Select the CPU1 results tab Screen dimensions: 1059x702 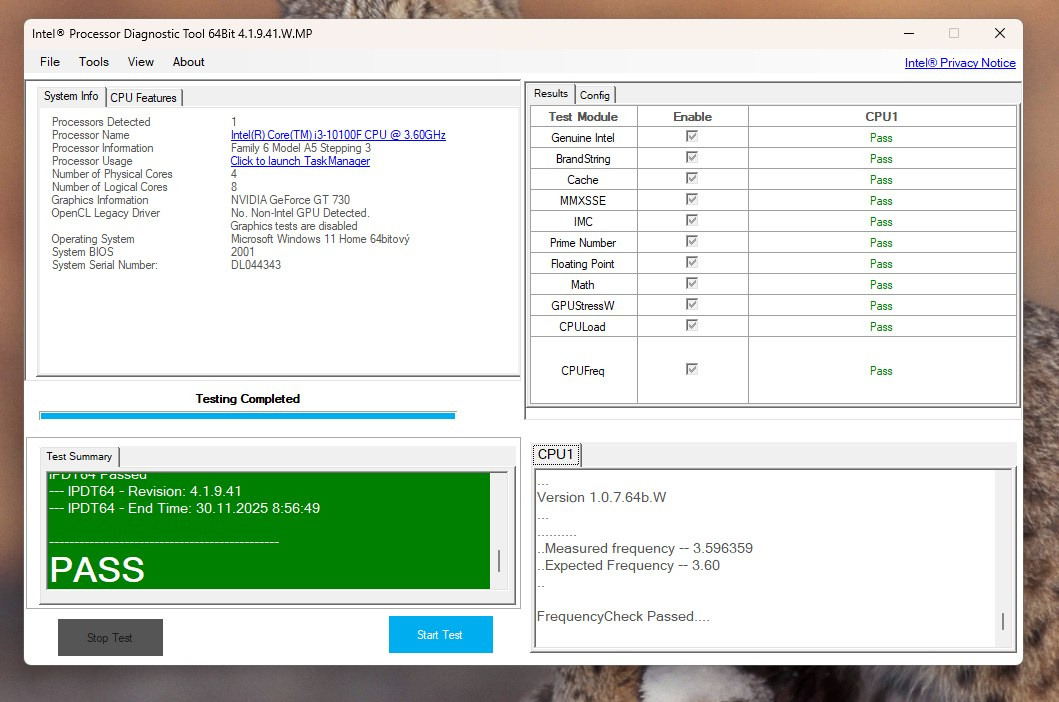click(556, 453)
